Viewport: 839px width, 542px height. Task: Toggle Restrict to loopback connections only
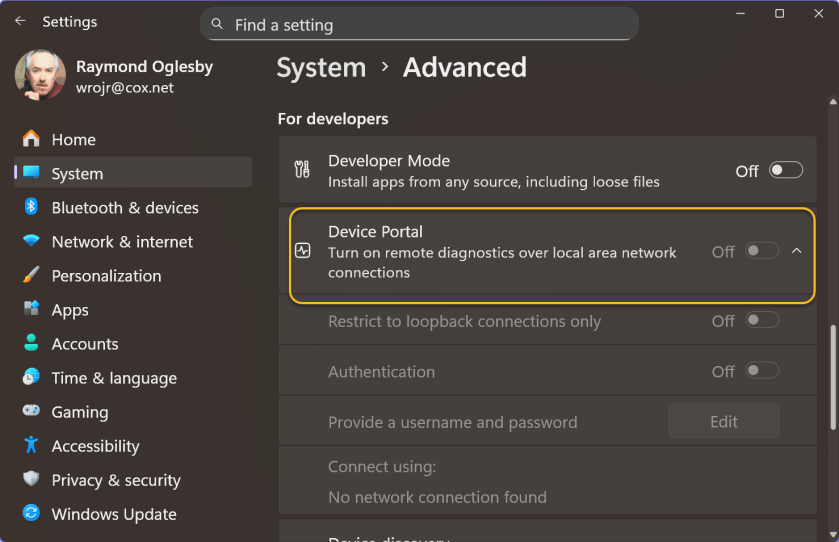(x=761, y=321)
